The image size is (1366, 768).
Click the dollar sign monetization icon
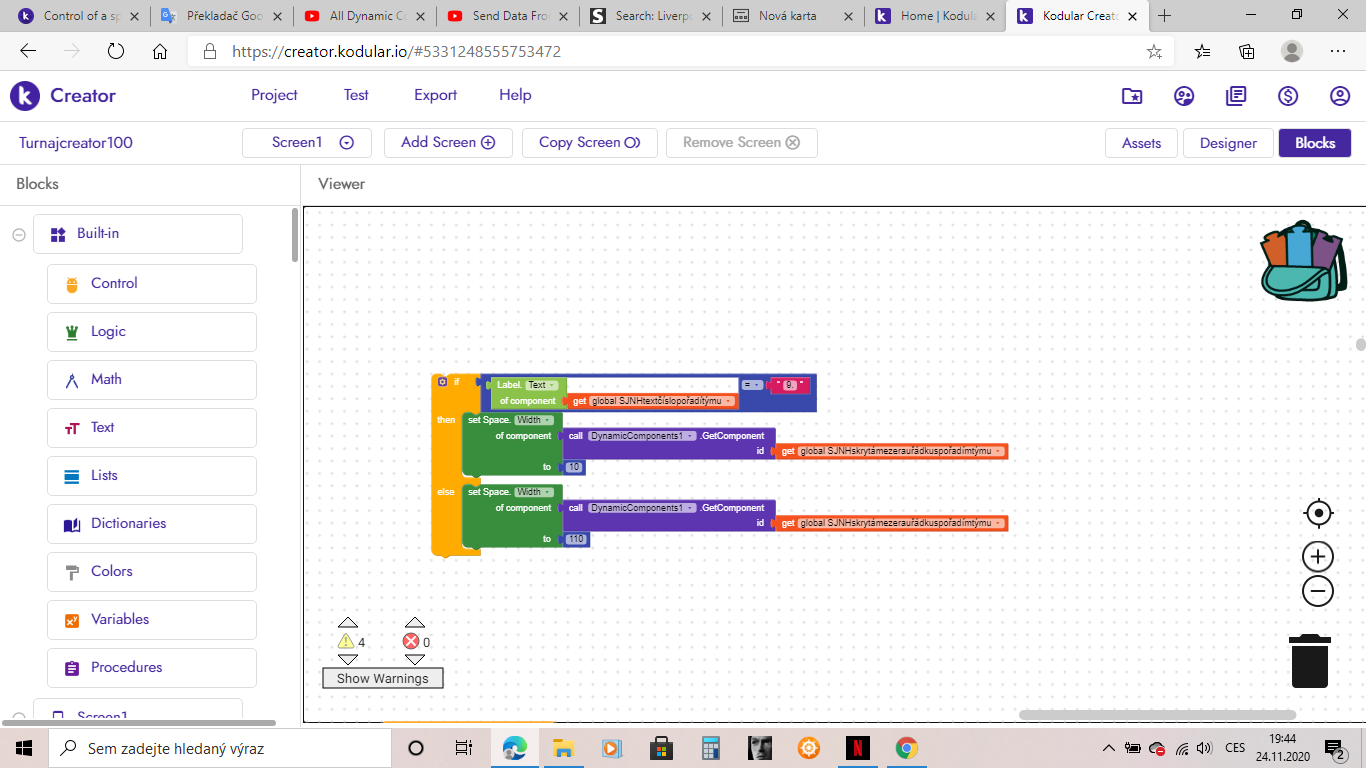[x=1288, y=96]
